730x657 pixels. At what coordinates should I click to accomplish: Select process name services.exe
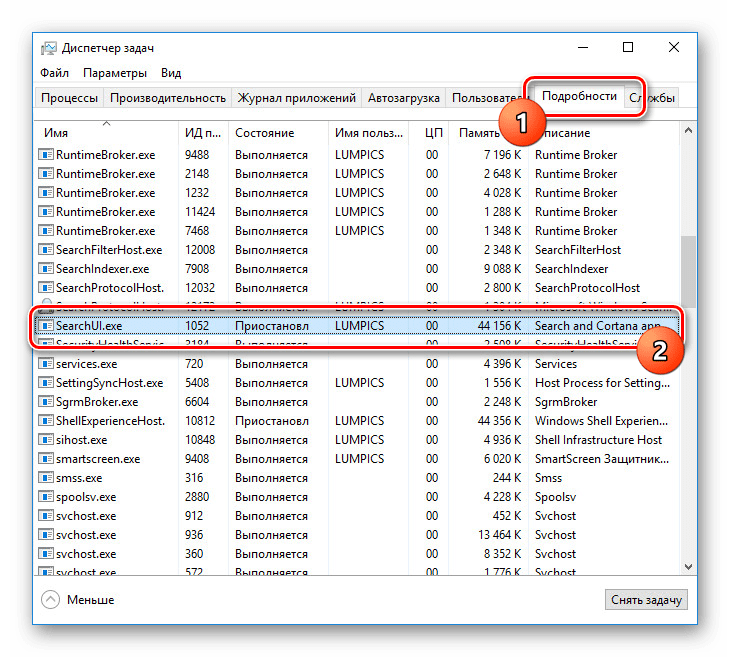pyautogui.click(x=86, y=364)
